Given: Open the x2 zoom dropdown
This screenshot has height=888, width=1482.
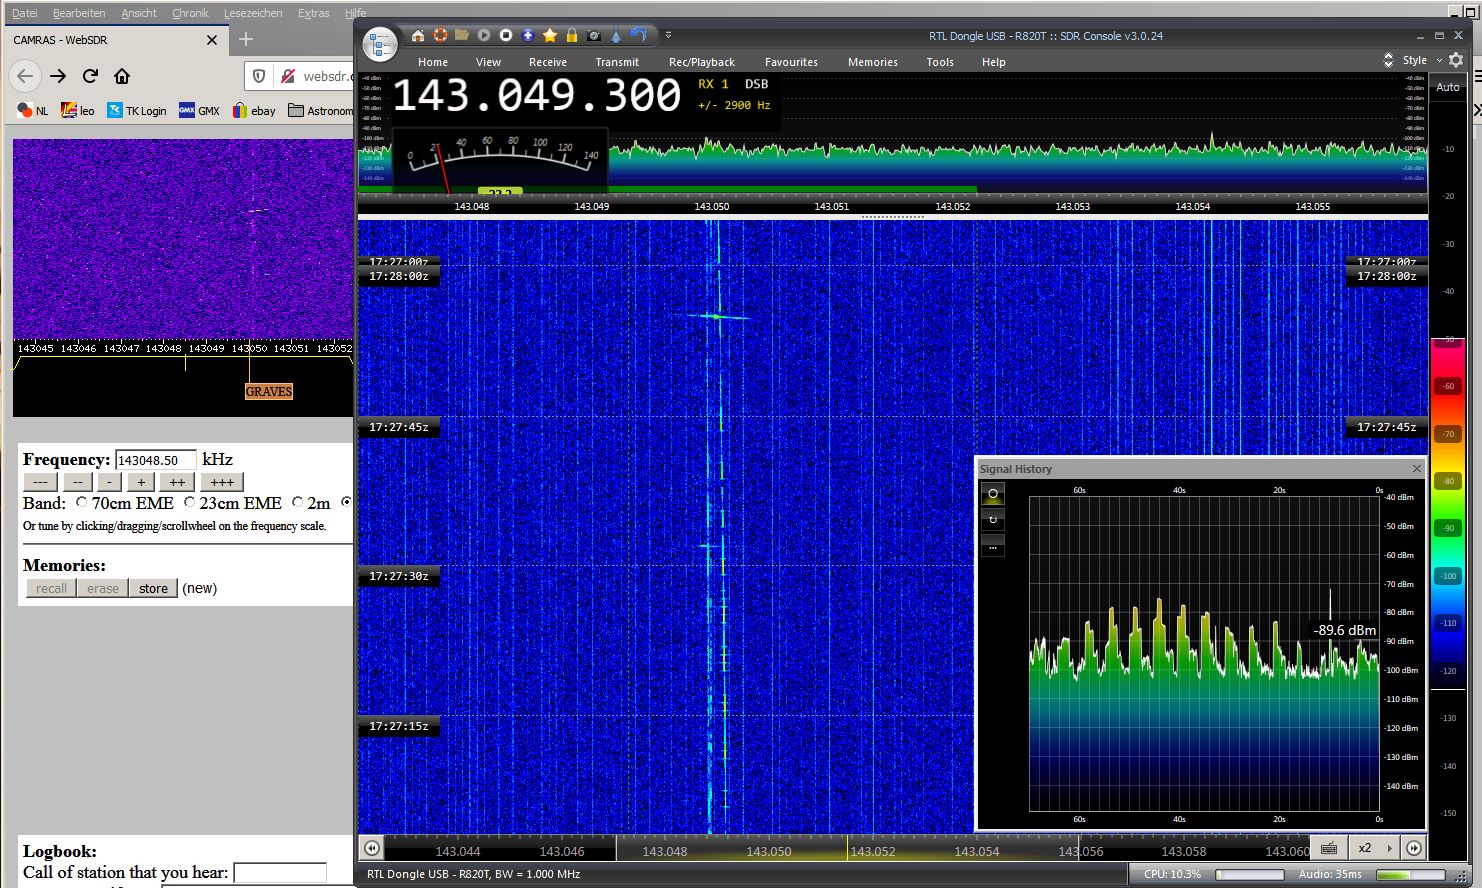Looking at the screenshot, I should pos(1375,848).
